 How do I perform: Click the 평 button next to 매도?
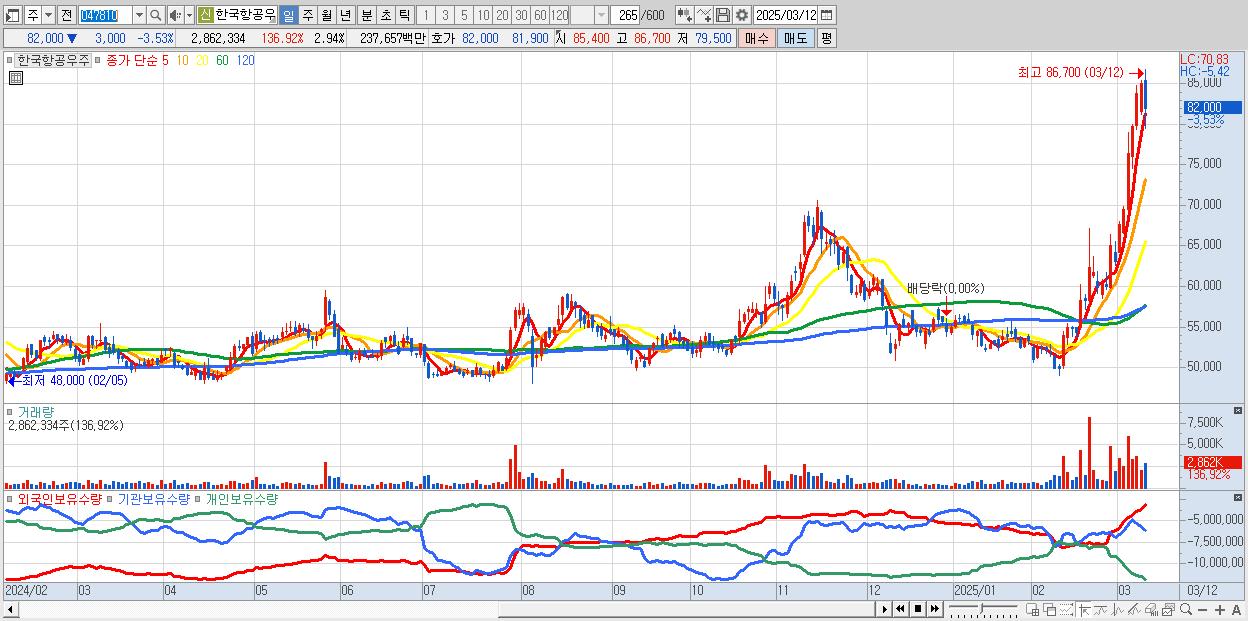(826, 38)
